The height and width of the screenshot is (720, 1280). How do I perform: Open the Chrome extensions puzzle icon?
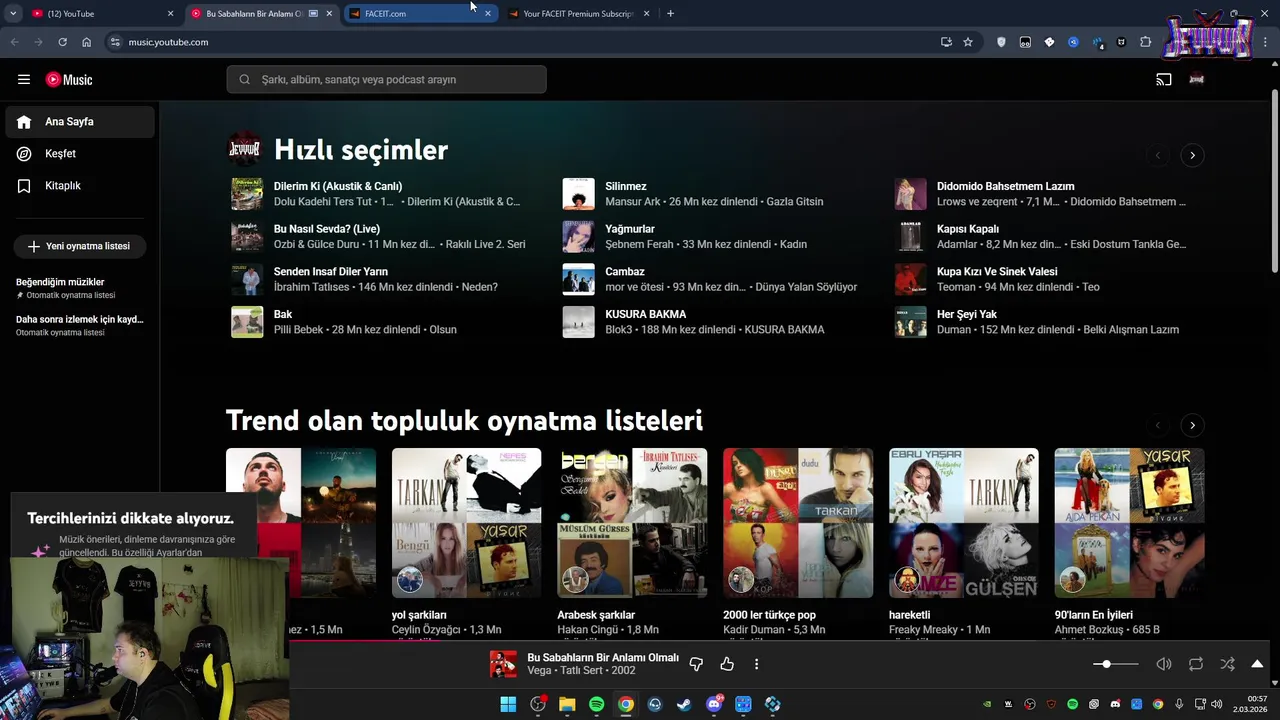pyautogui.click(x=1146, y=42)
